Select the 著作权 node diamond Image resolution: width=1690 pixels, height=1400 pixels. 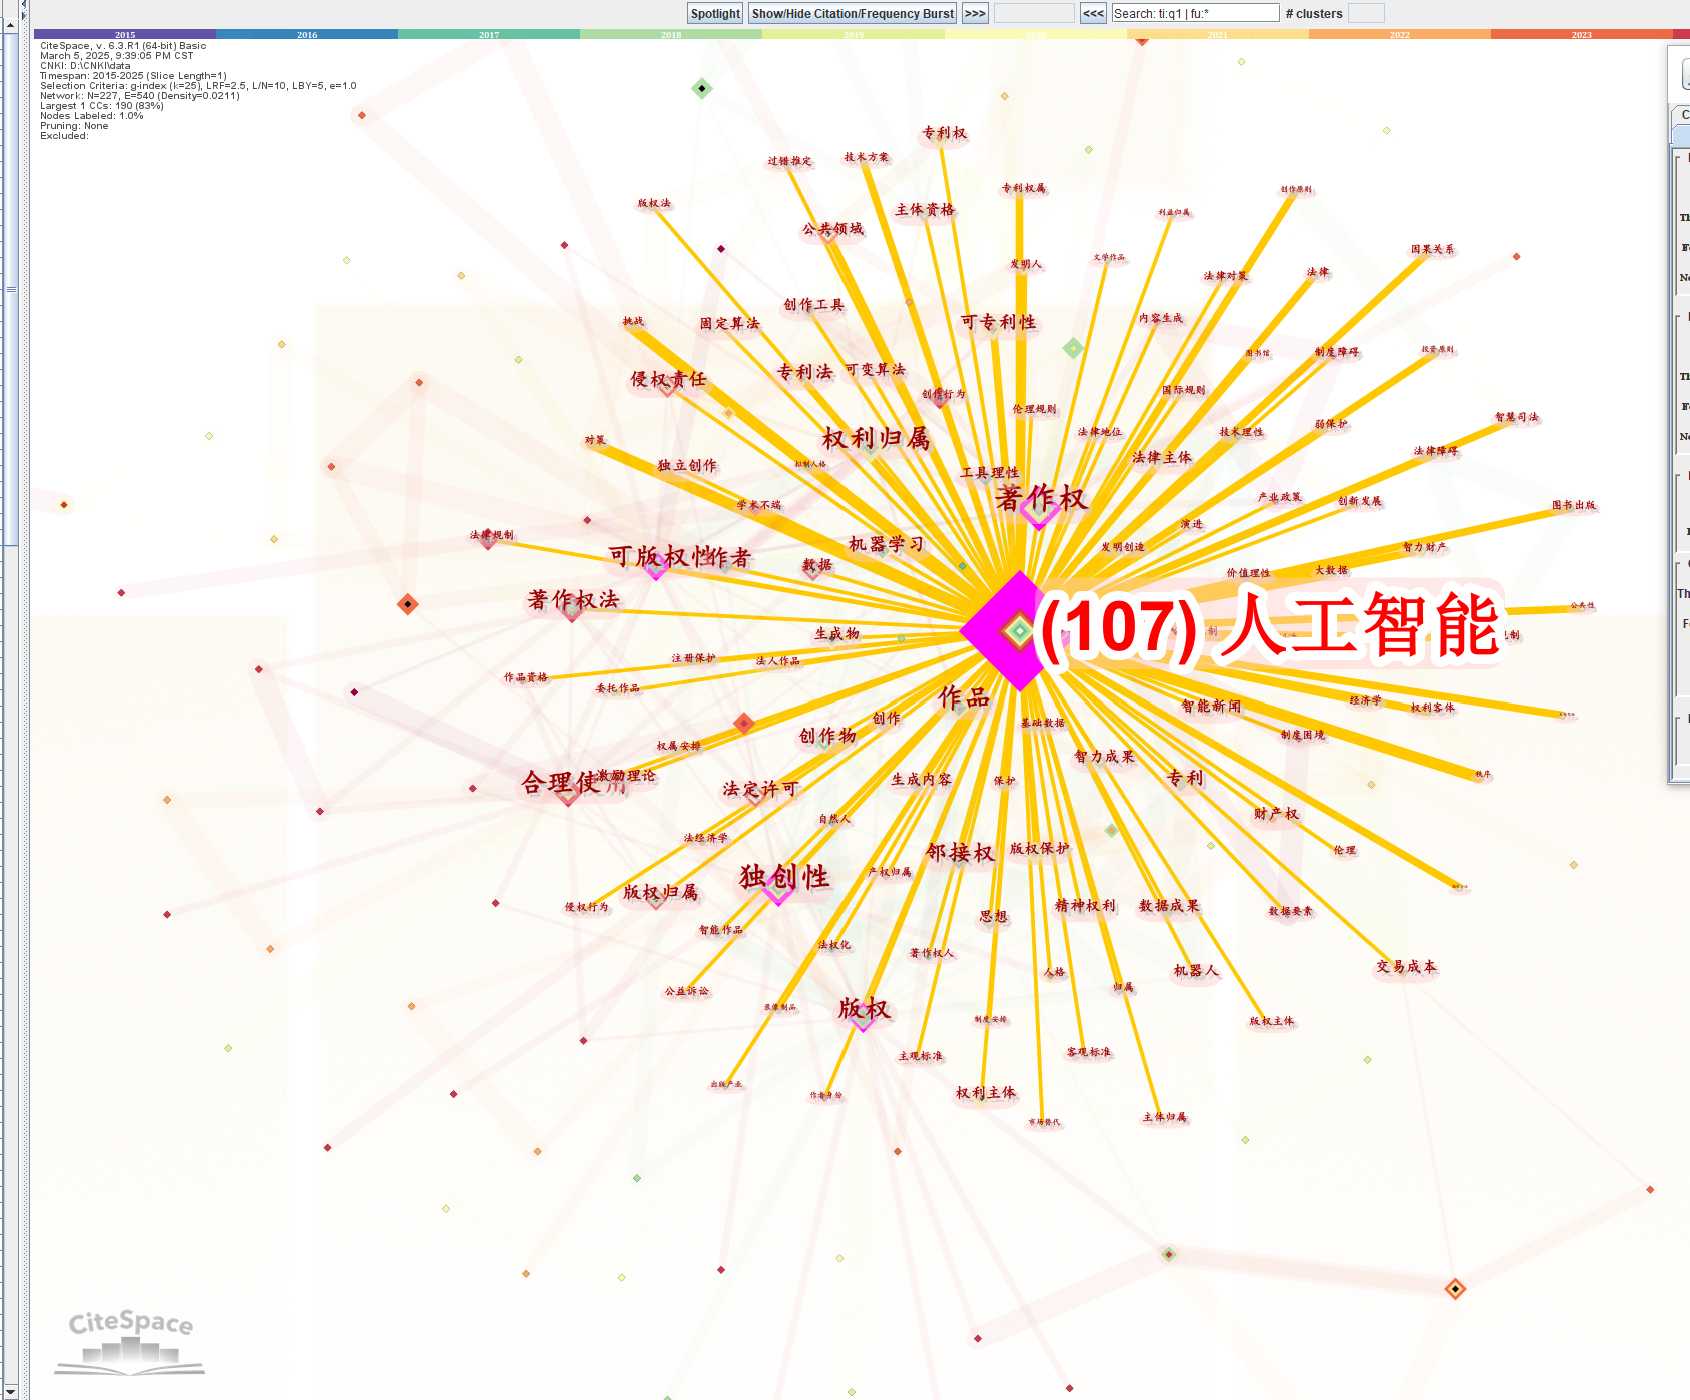(1039, 512)
